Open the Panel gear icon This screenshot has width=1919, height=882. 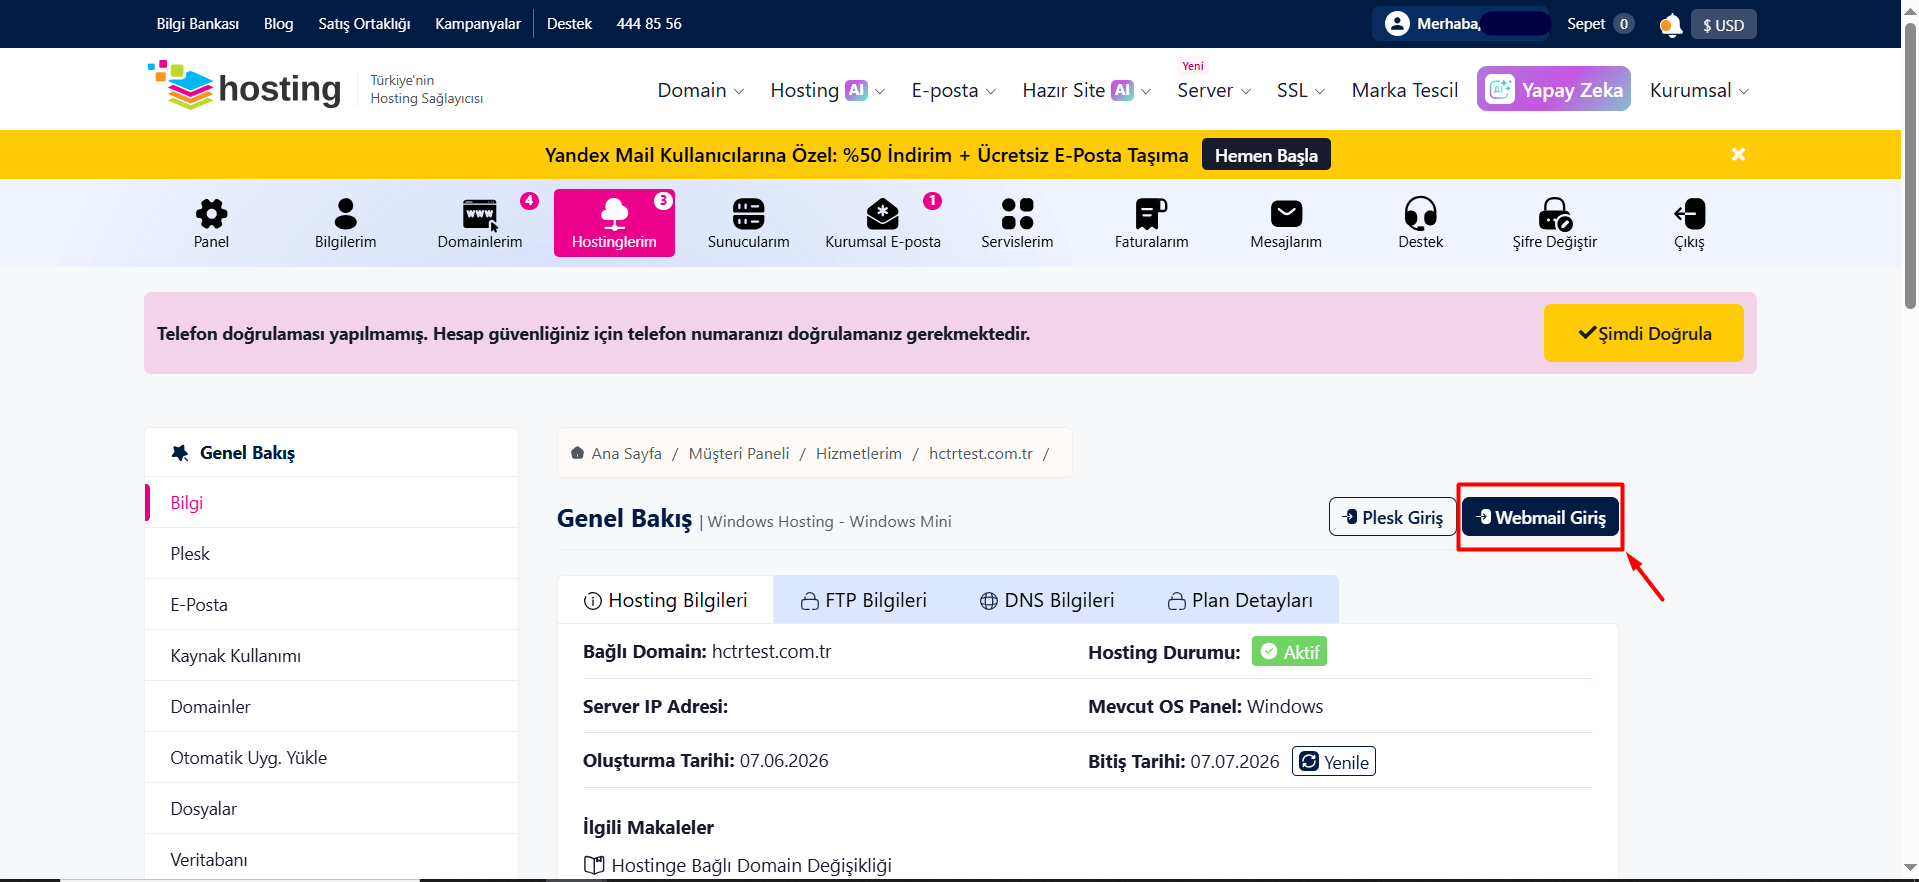[211, 214]
